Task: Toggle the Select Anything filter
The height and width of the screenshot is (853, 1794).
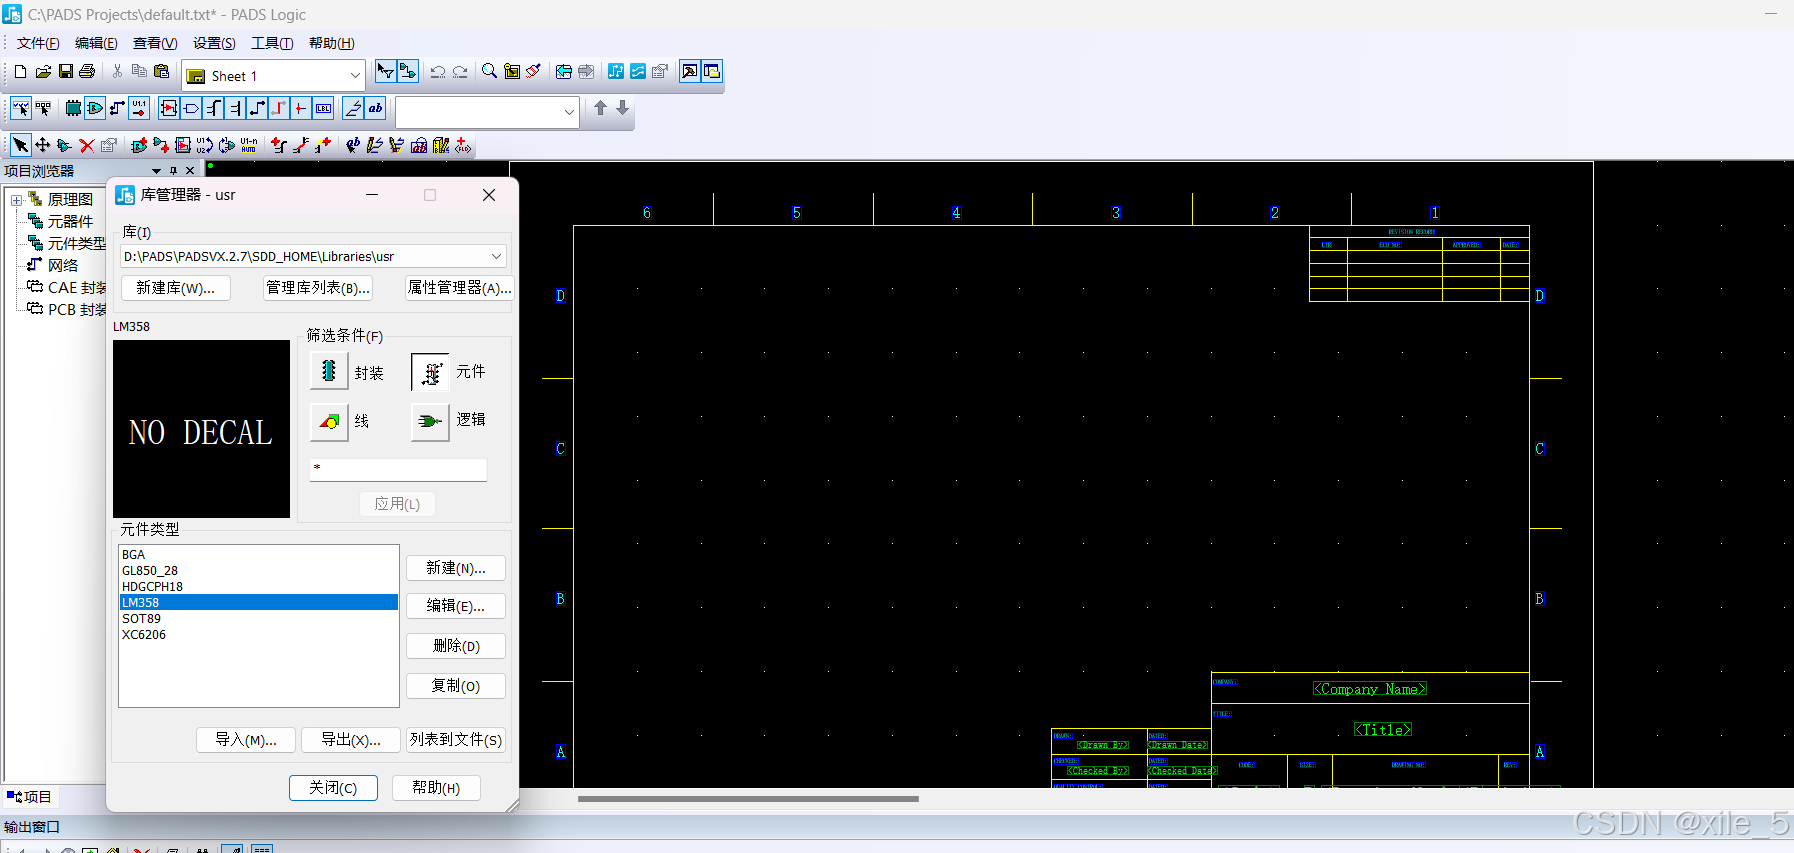Action: (20, 108)
